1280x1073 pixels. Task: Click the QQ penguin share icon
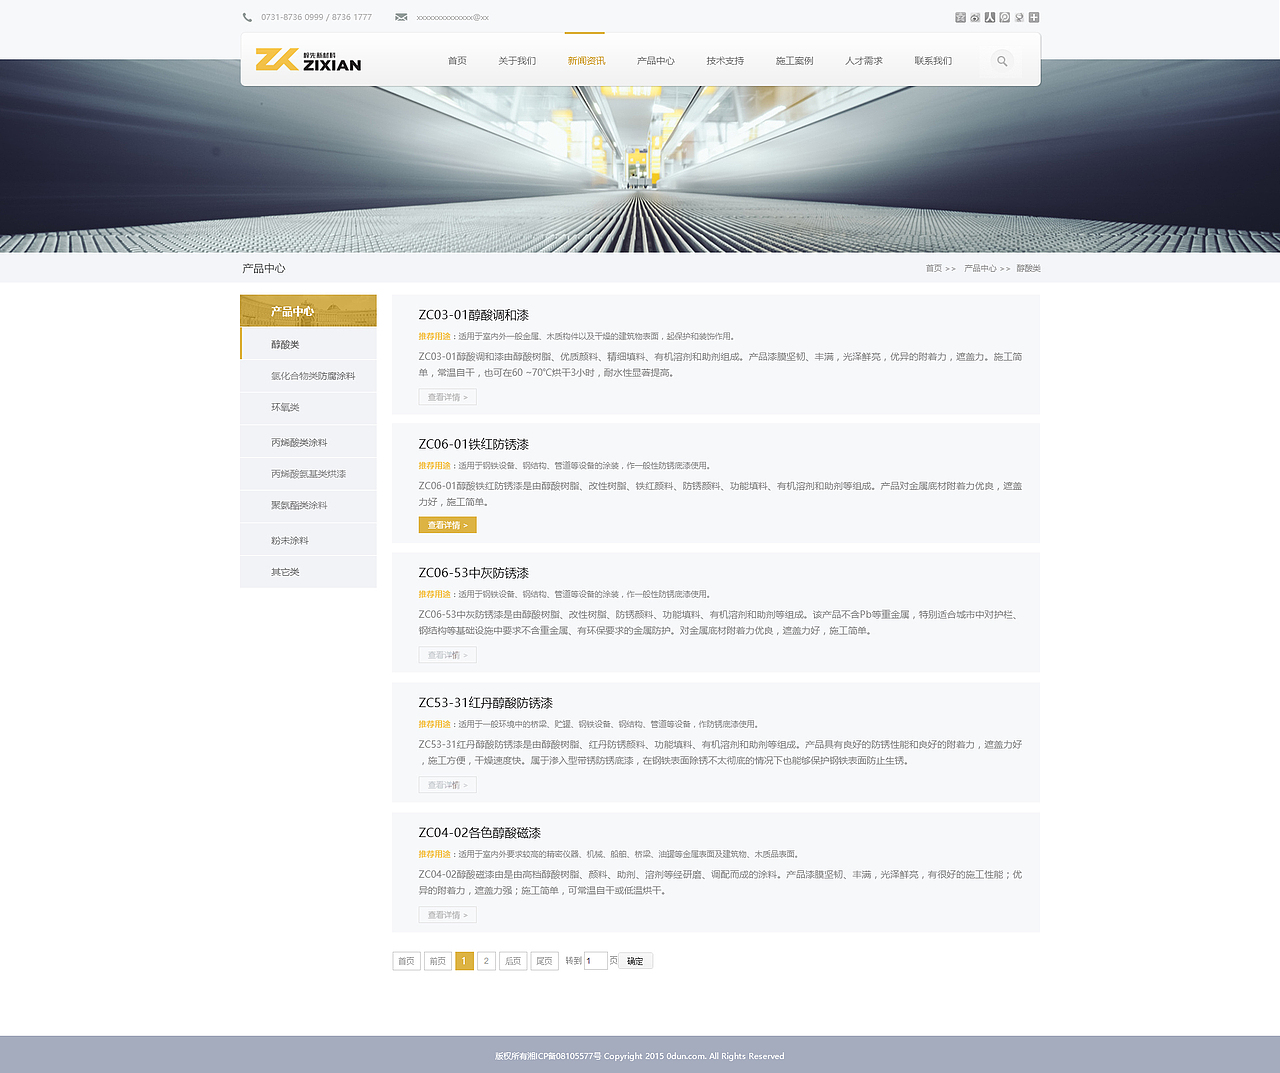click(1019, 17)
